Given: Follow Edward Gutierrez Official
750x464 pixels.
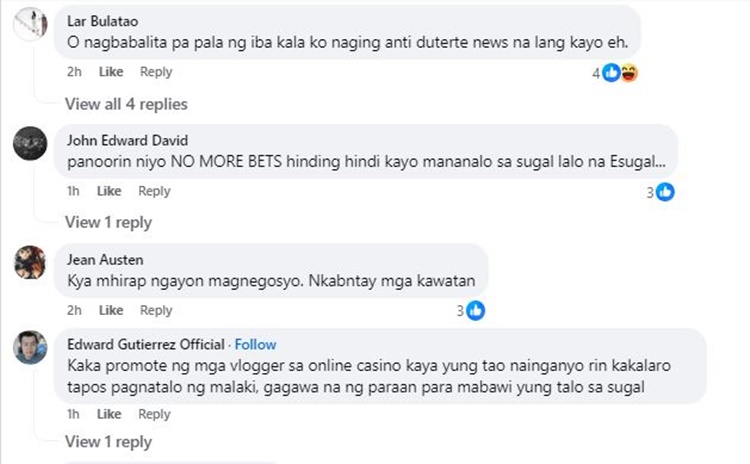Looking at the screenshot, I should (255, 344).
